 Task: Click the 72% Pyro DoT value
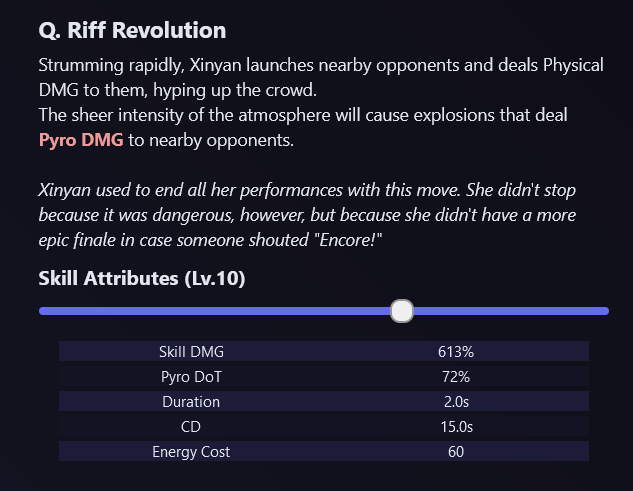[454, 376]
